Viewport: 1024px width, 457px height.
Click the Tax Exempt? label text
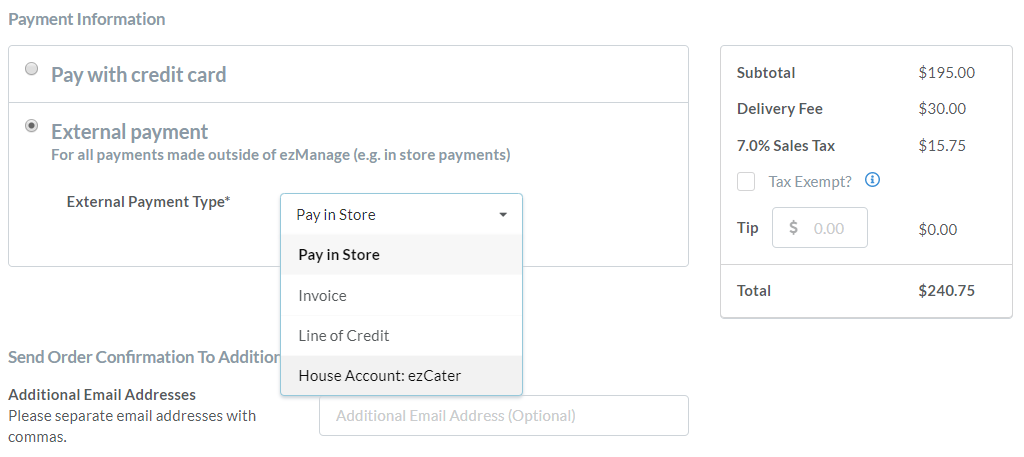pyautogui.click(x=810, y=181)
